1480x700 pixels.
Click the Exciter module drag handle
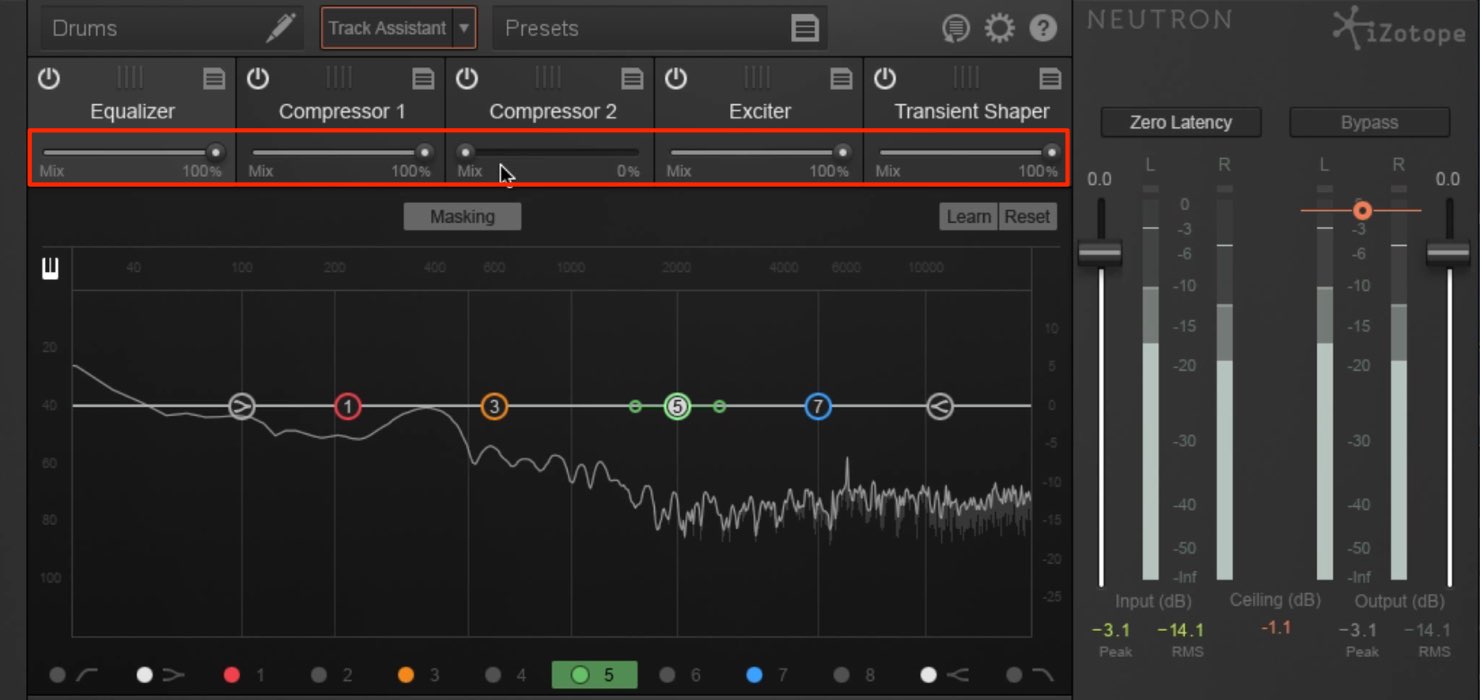click(757, 78)
